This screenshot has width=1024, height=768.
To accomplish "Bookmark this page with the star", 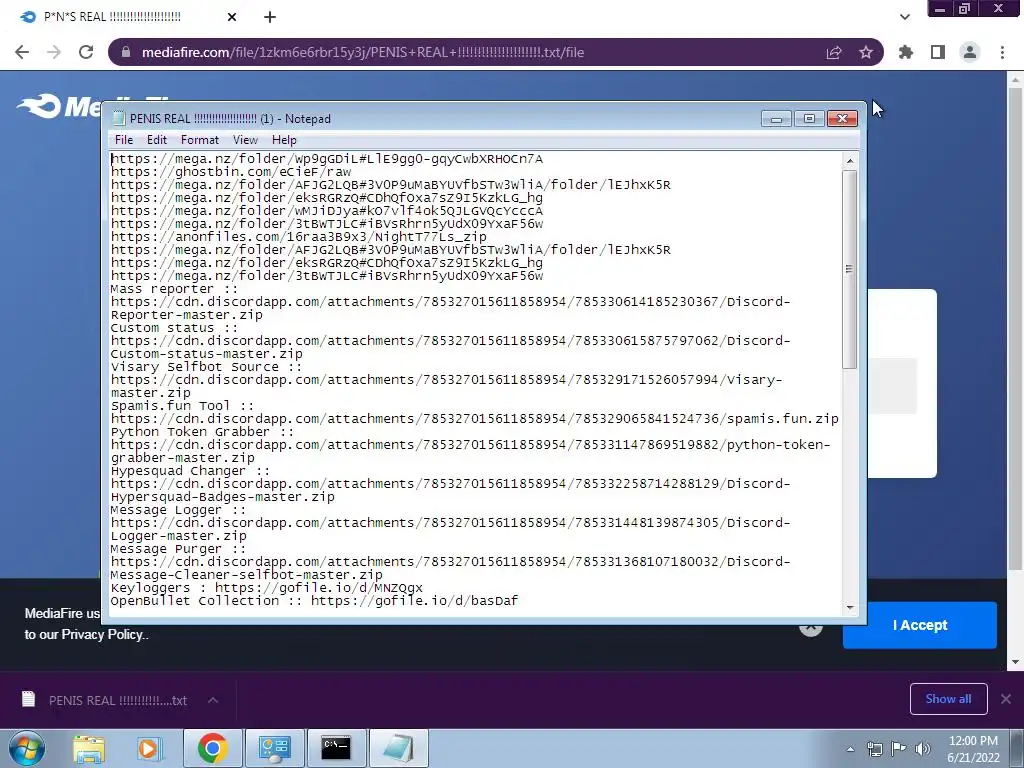I will click(866, 52).
